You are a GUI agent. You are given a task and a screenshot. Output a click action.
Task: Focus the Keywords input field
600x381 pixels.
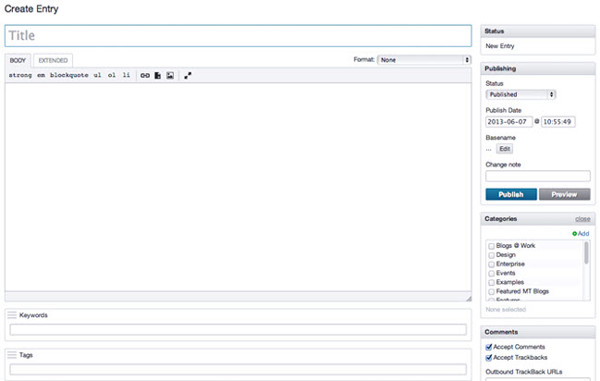pyautogui.click(x=238, y=330)
